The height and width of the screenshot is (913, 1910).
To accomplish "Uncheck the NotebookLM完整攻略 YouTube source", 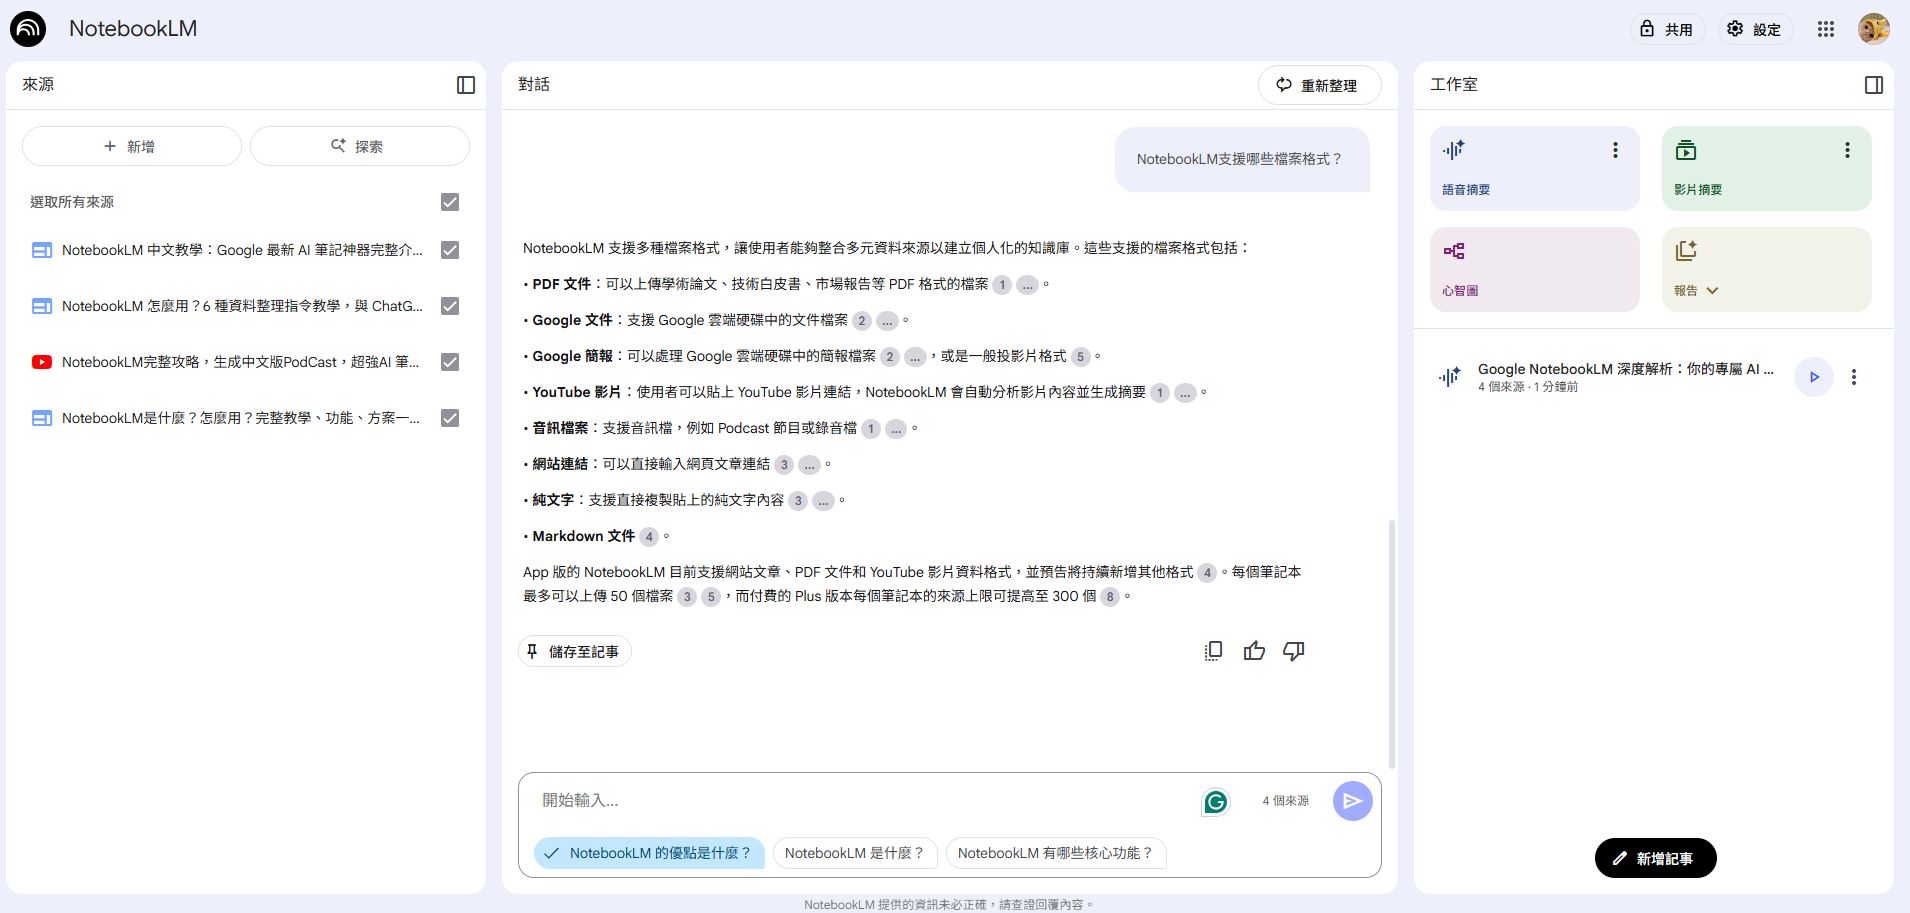I will (x=450, y=362).
